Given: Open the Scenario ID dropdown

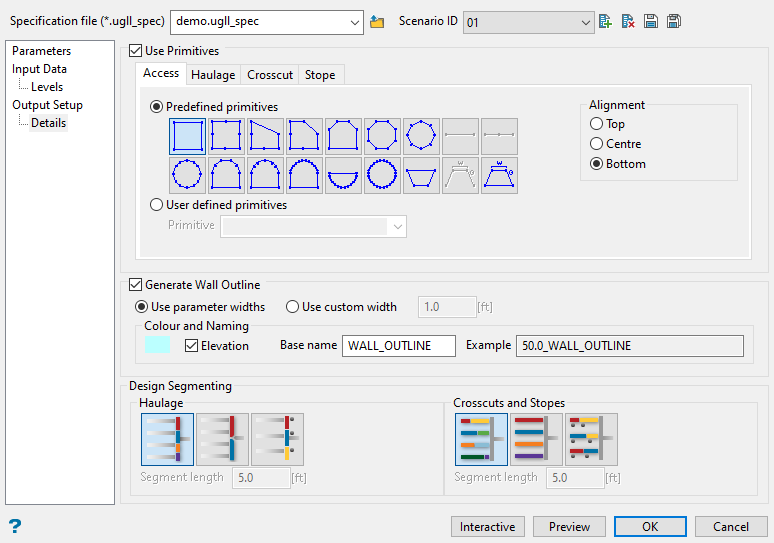Looking at the screenshot, I should click(x=585, y=21).
